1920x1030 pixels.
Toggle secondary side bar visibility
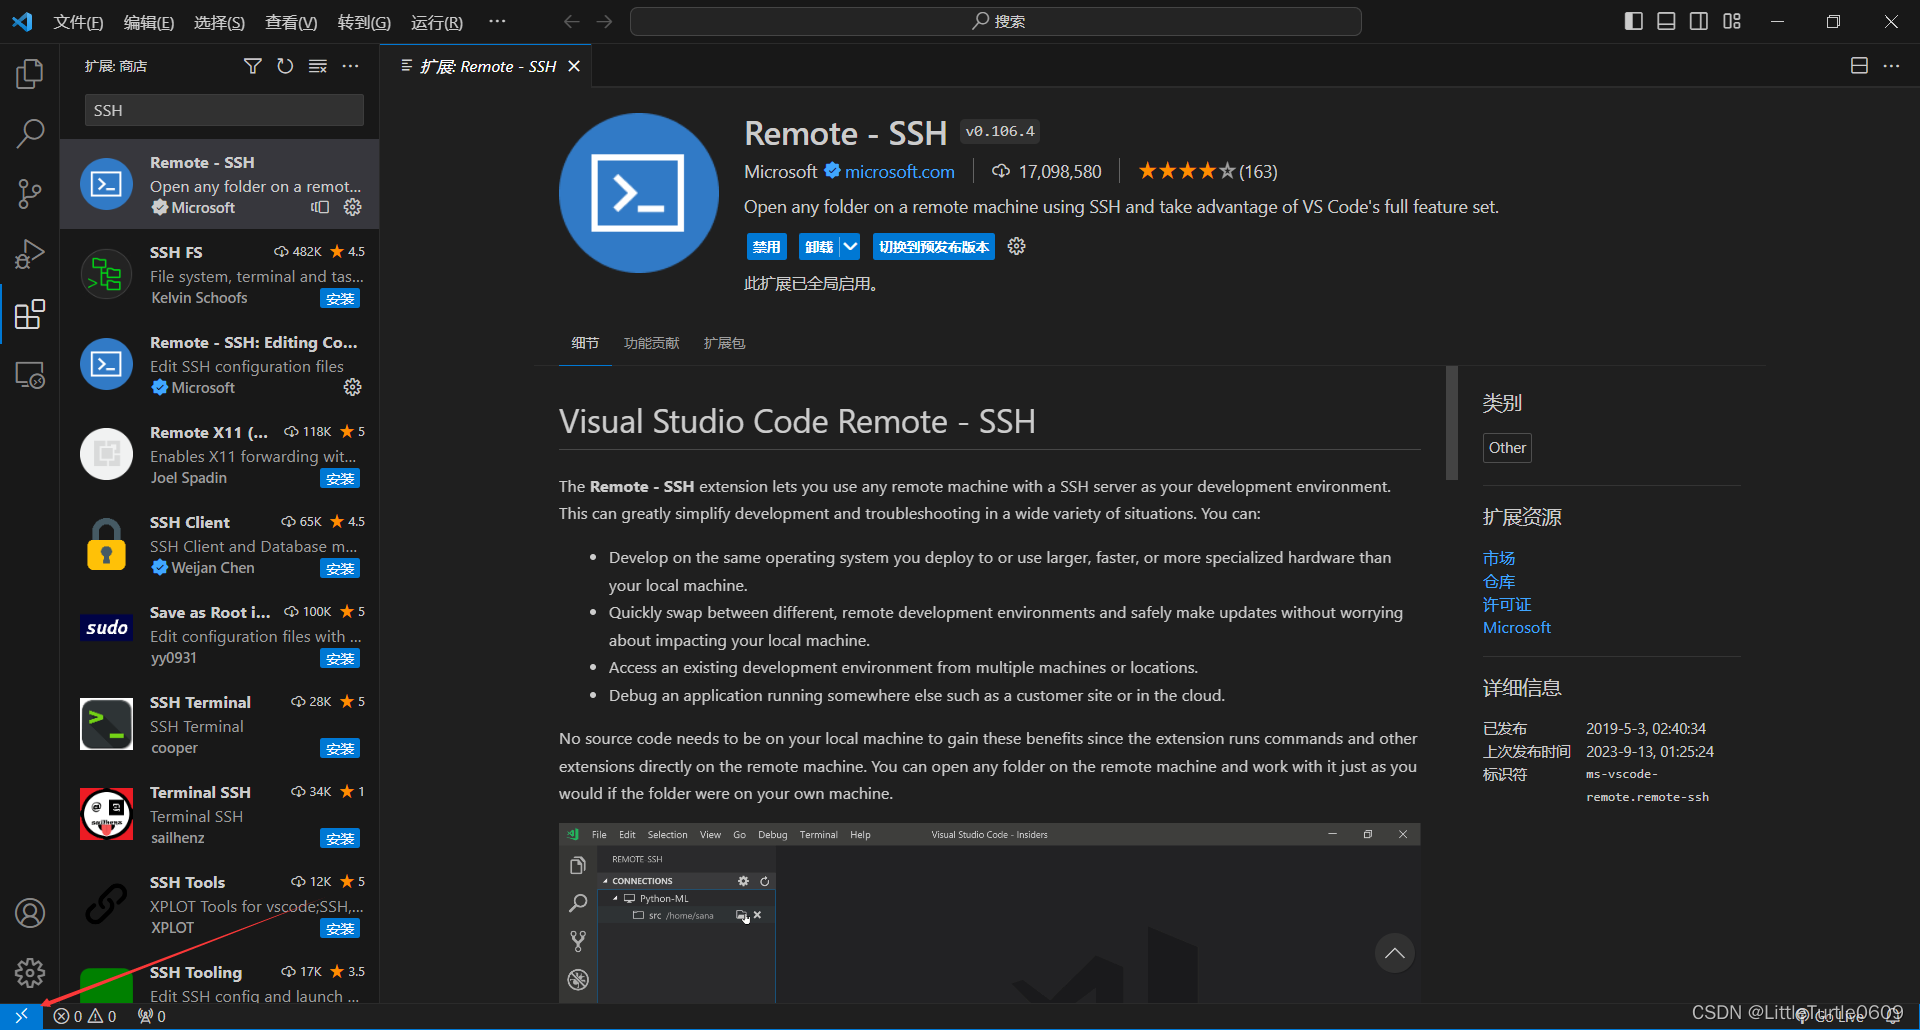coord(1699,21)
